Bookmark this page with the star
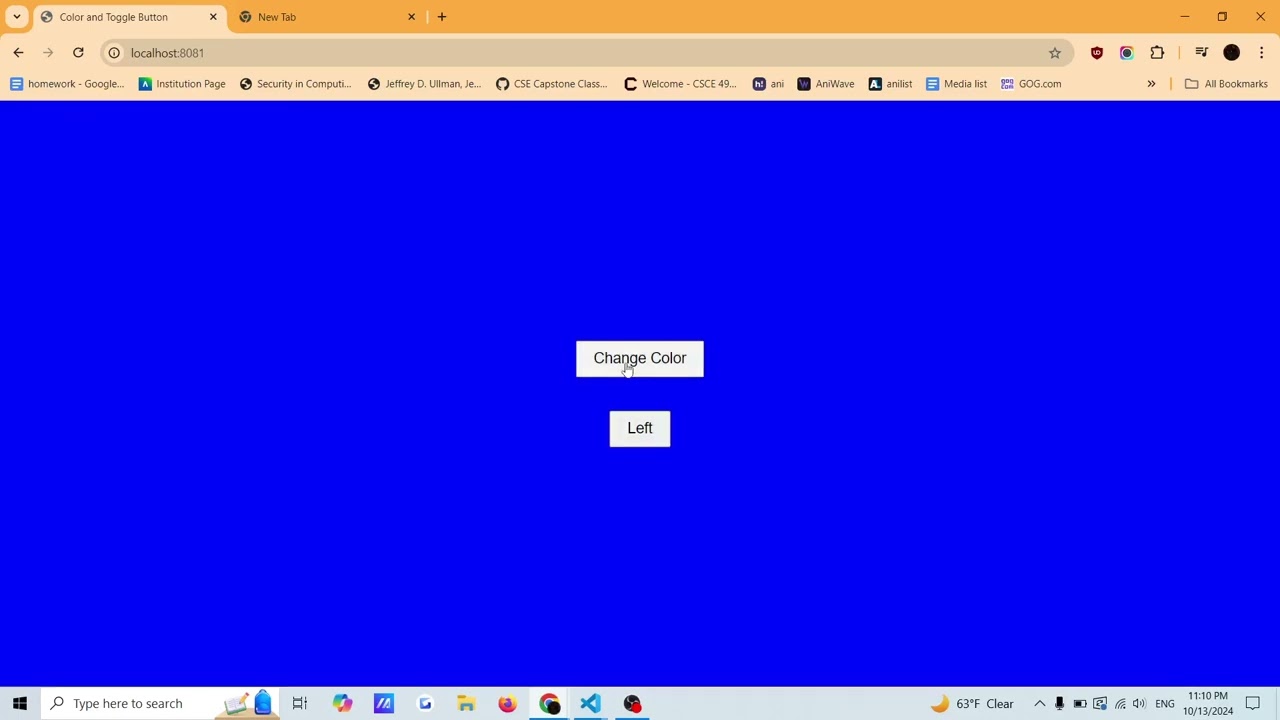The width and height of the screenshot is (1280, 720). [x=1054, y=53]
